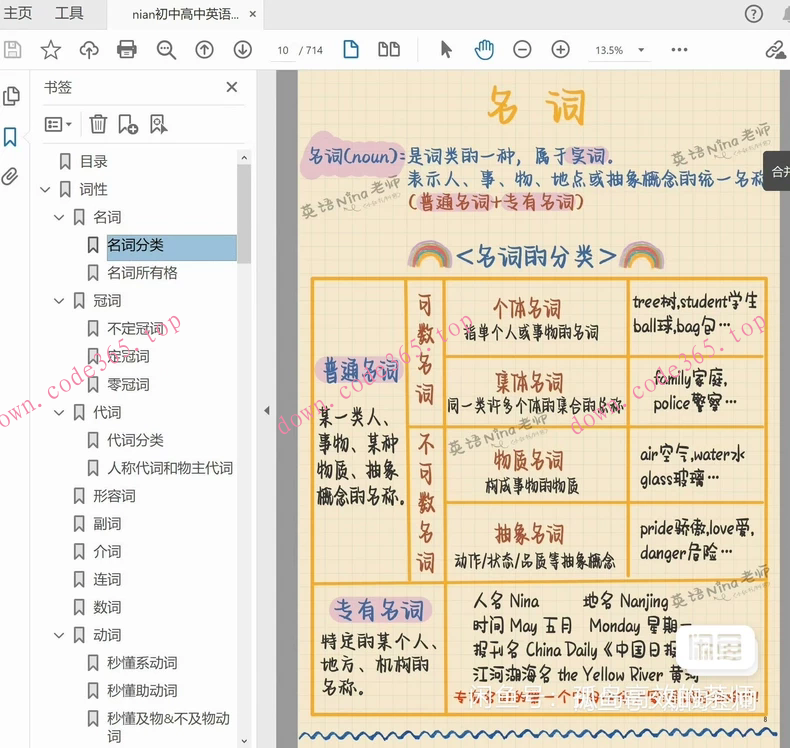Open the 零冠词 bookmark
This screenshot has width=790, height=748.
[x=128, y=385]
